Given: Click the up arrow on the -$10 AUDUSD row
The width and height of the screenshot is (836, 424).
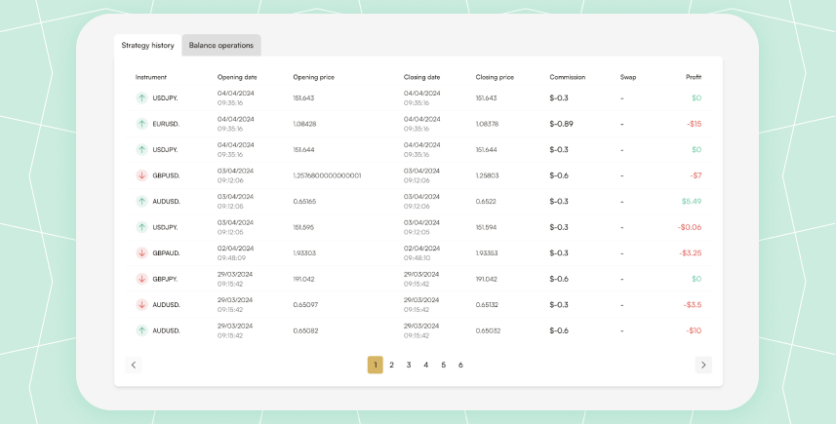Looking at the screenshot, I should tap(142, 331).
